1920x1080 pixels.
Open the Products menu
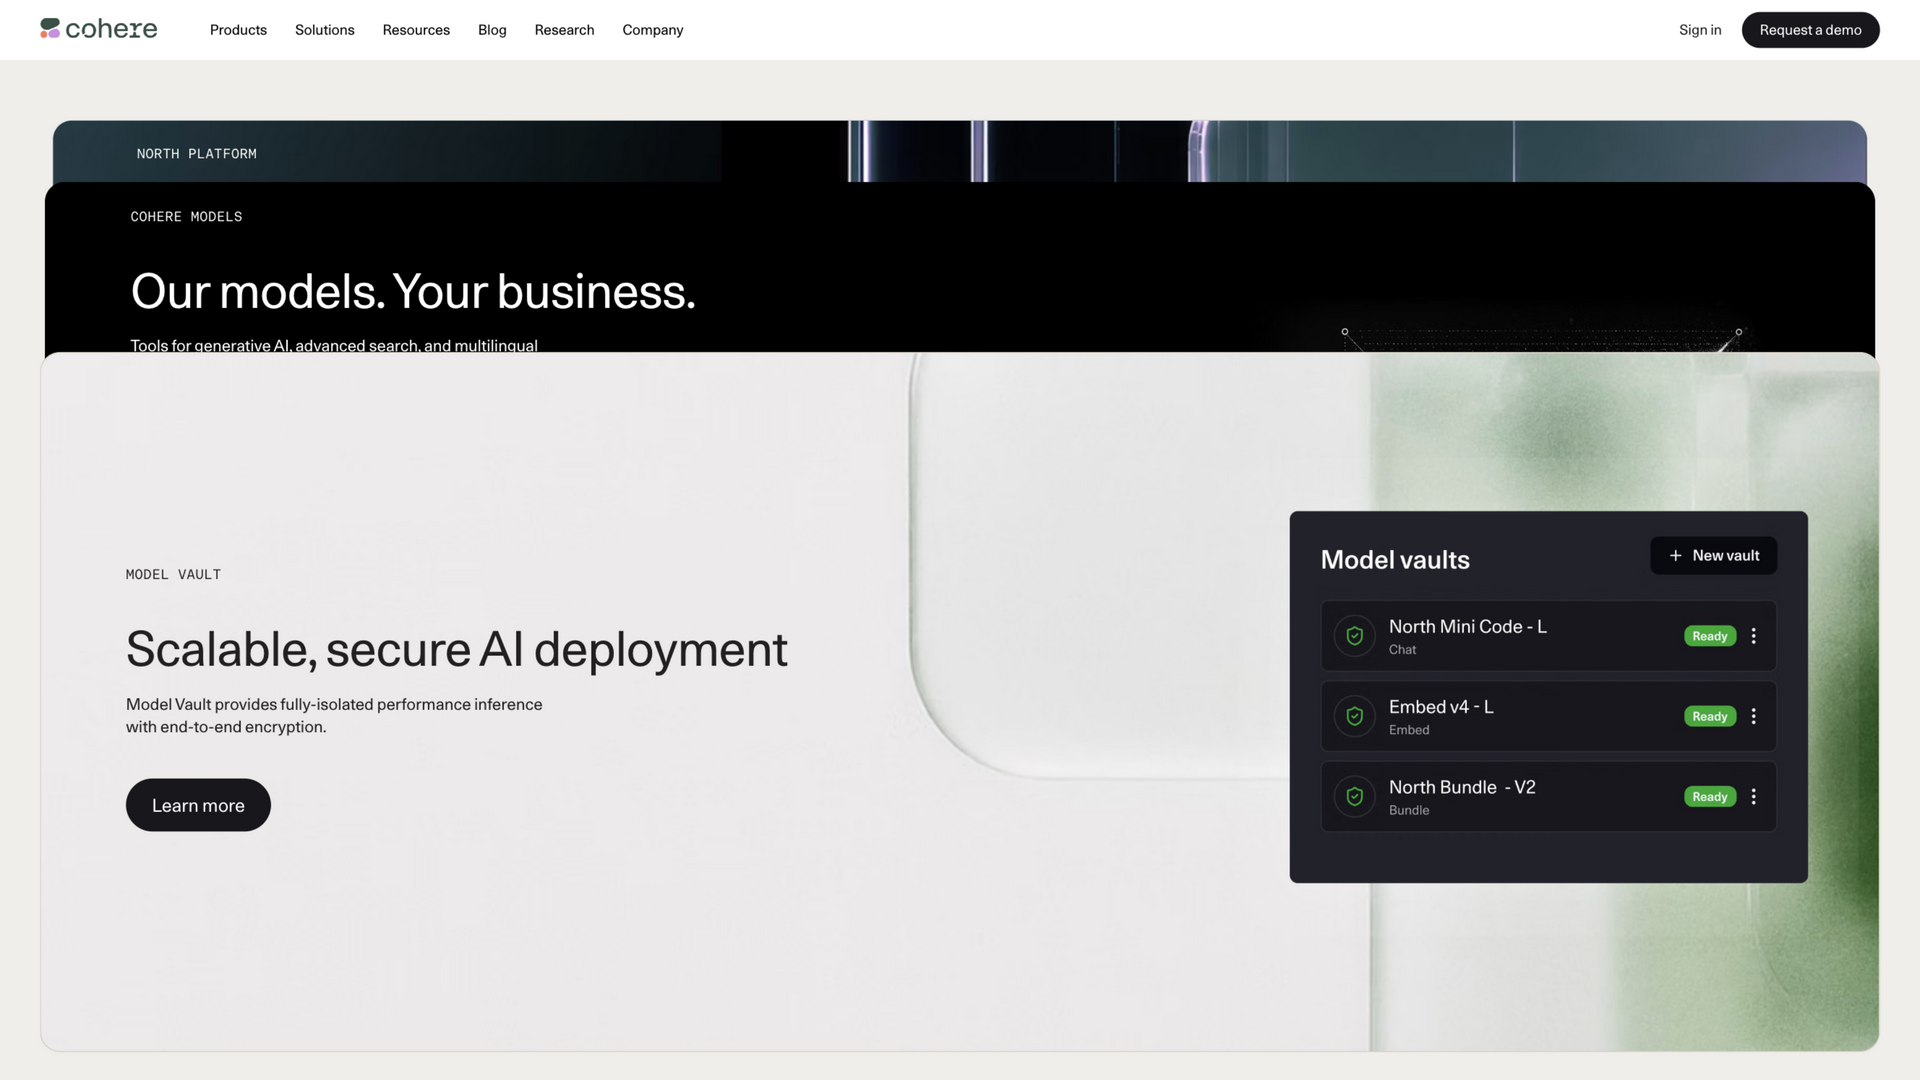pyautogui.click(x=238, y=30)
